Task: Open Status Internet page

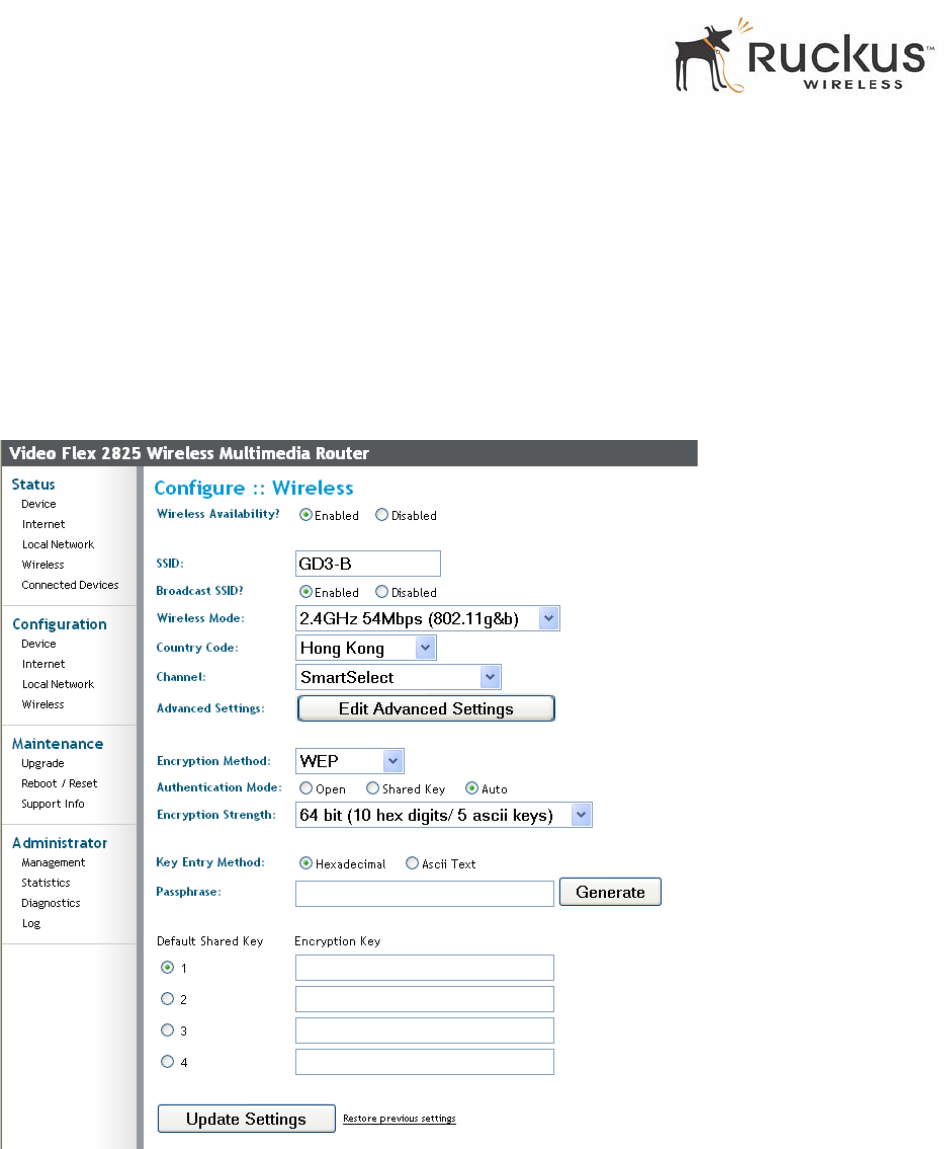Action: [x=43, y=524]
